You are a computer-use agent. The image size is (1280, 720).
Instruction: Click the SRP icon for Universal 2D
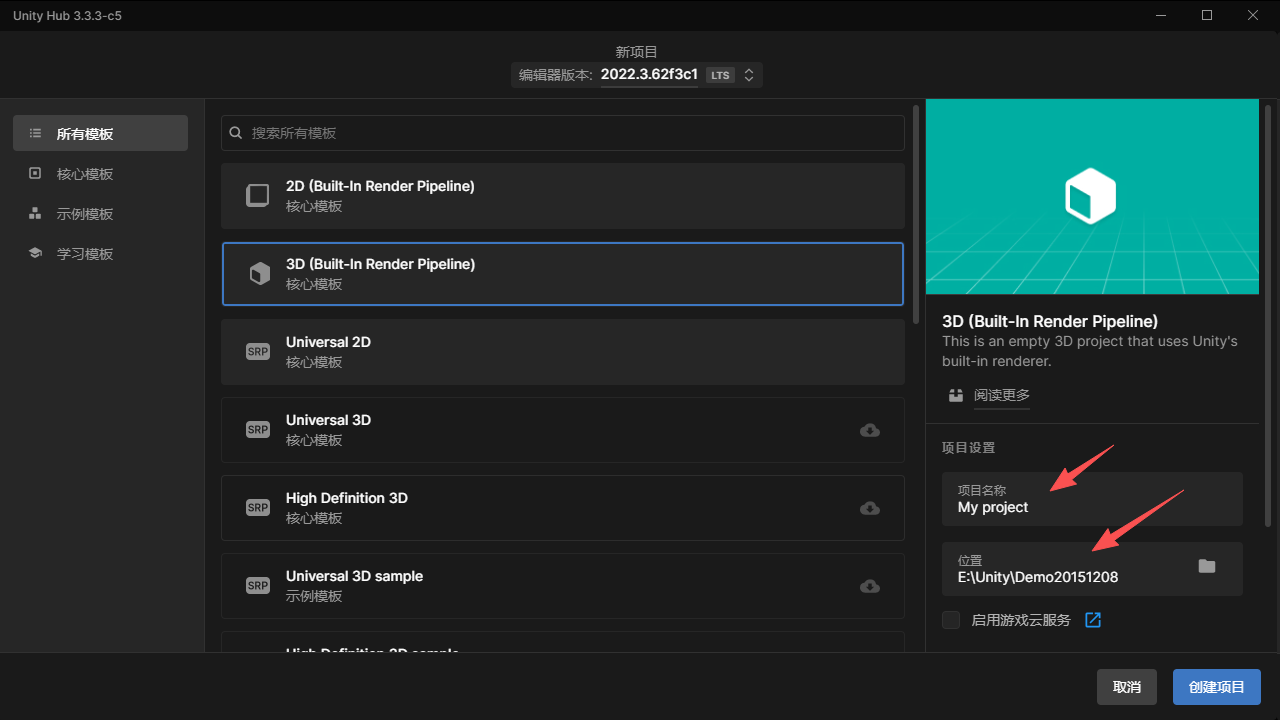258,351
